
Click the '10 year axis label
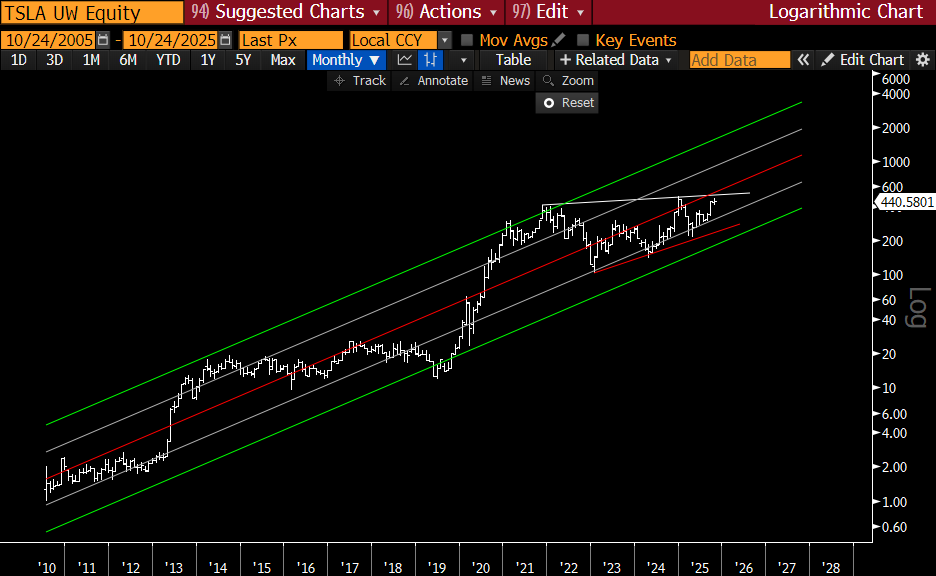pos(47,568)
